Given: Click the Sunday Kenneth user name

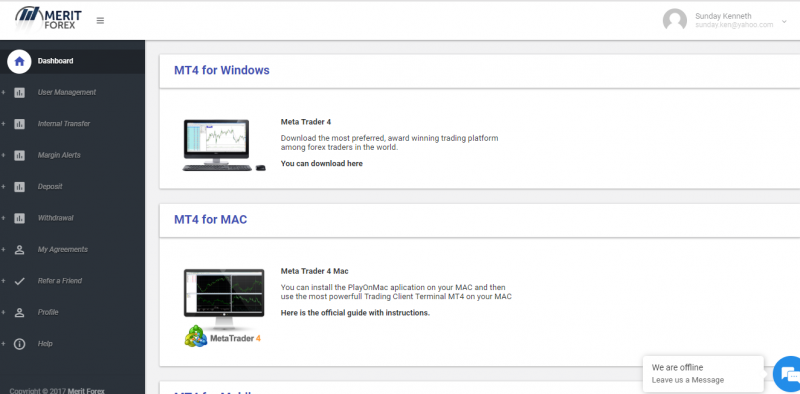Looking at the screenshot, I should (723, 16).
